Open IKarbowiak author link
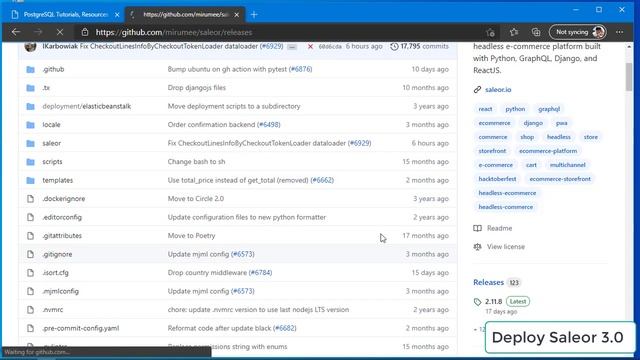 coord(60,47)
